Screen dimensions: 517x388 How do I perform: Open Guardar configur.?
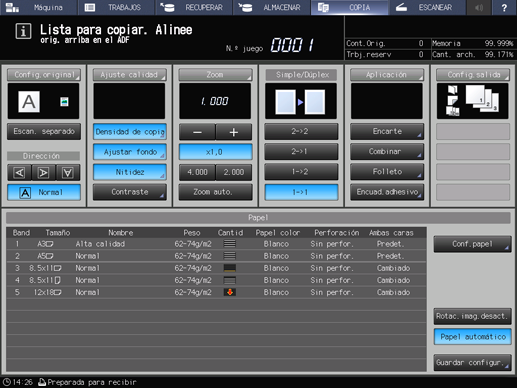472,362
